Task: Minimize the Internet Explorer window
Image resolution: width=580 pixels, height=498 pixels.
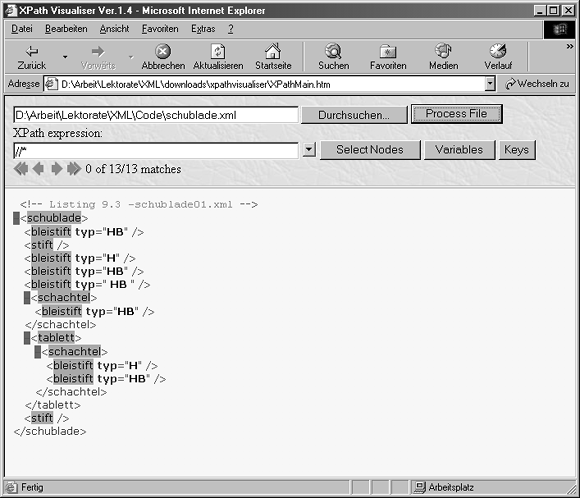Action: coord(540,10)
